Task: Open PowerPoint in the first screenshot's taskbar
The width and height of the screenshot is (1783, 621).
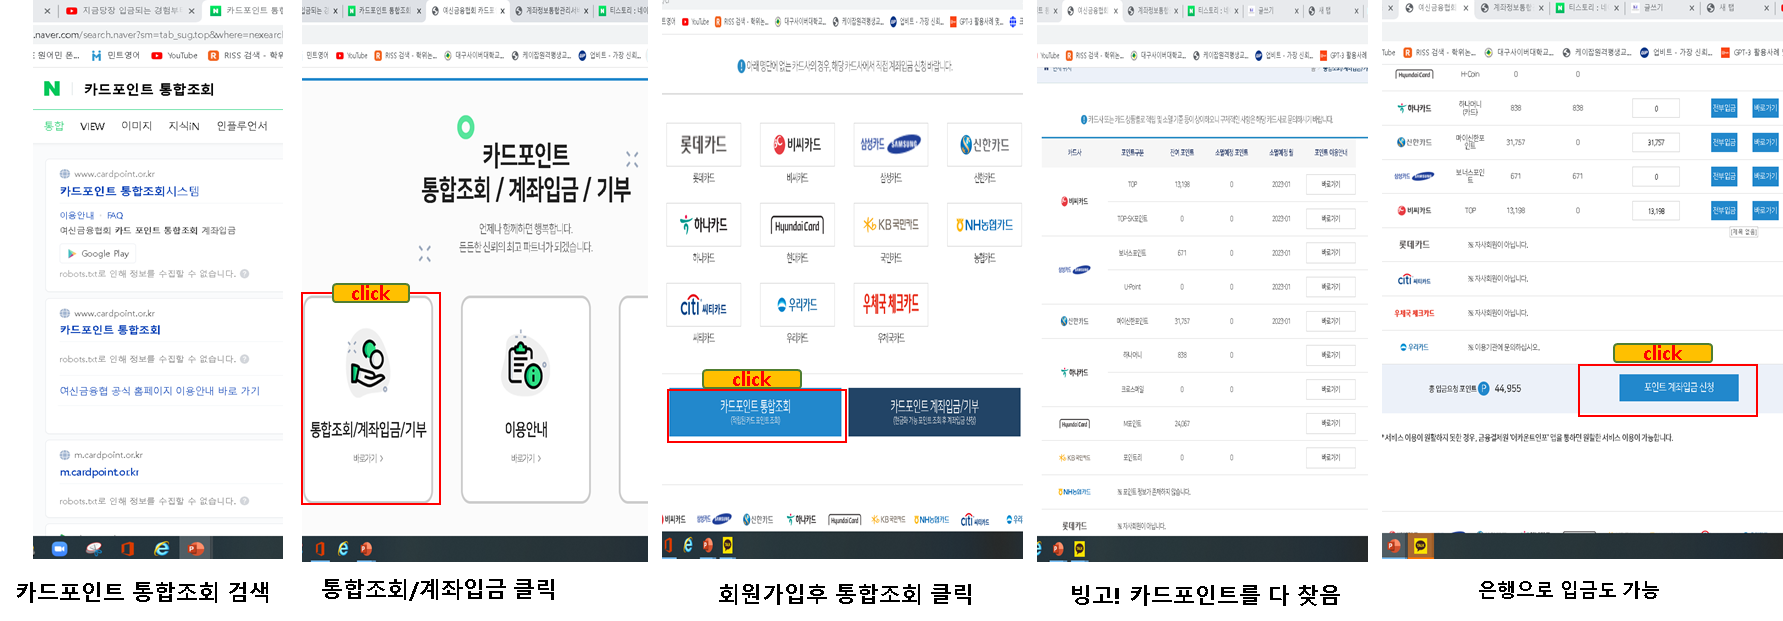Action: point(195,548)
